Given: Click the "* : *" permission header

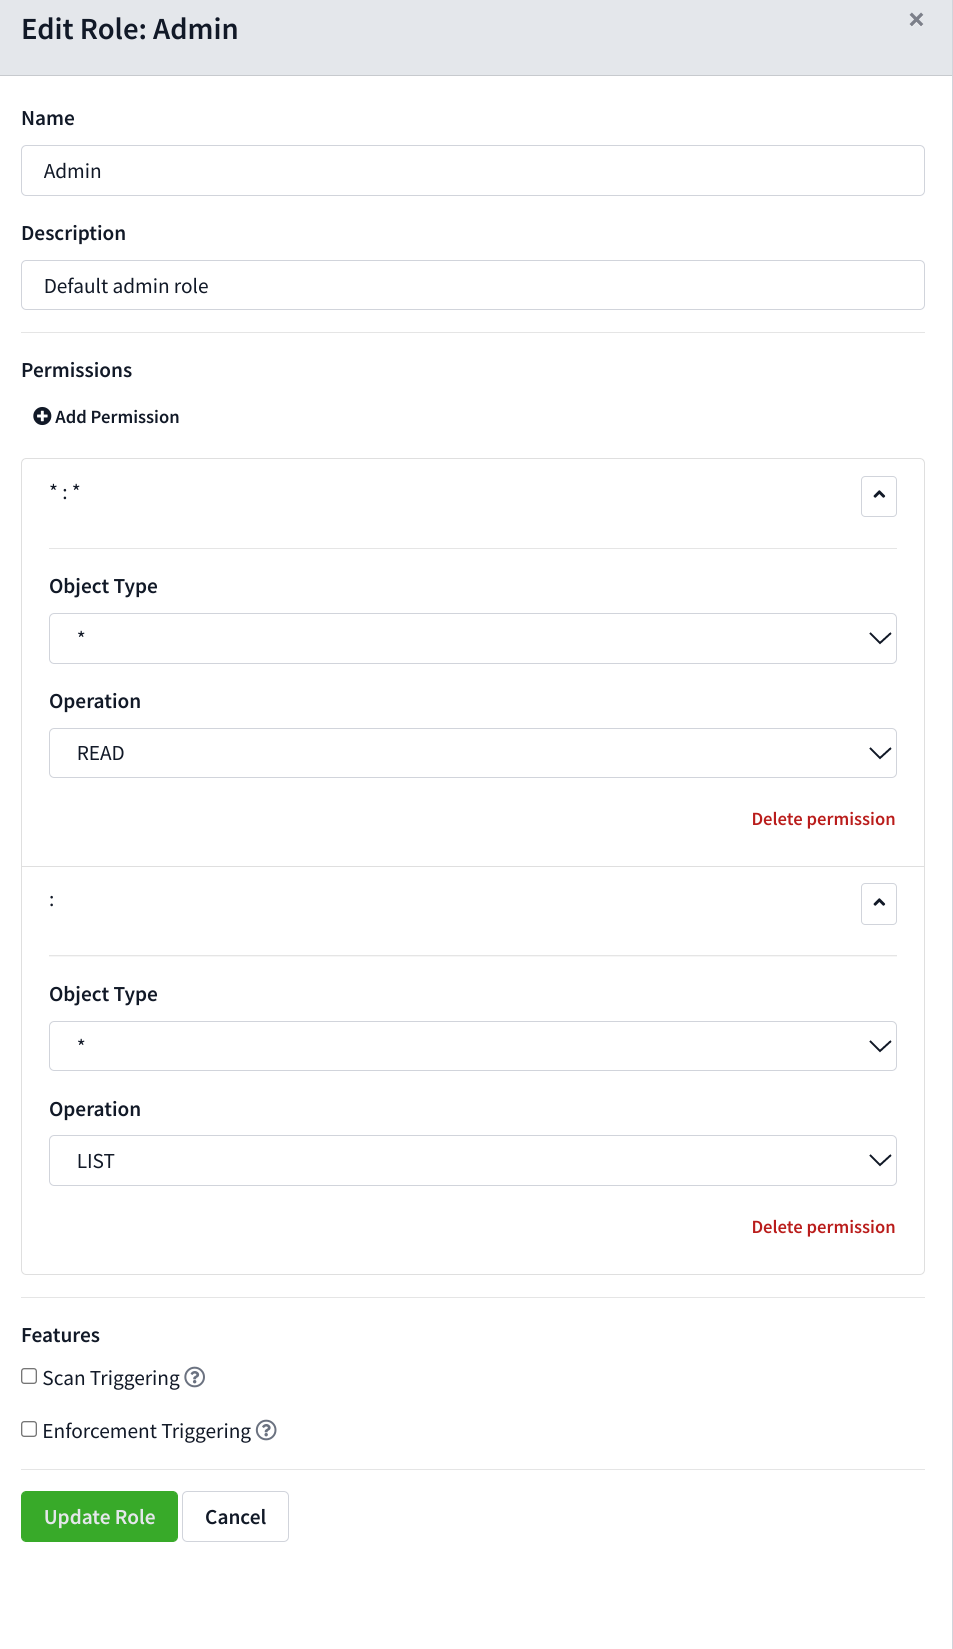Looking at the screenshot, I should [x=65, y=491].
